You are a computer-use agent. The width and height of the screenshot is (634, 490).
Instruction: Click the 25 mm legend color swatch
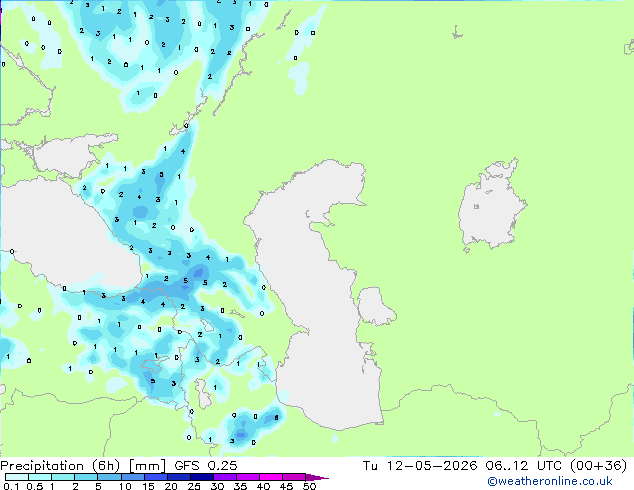tap(202, 477)
